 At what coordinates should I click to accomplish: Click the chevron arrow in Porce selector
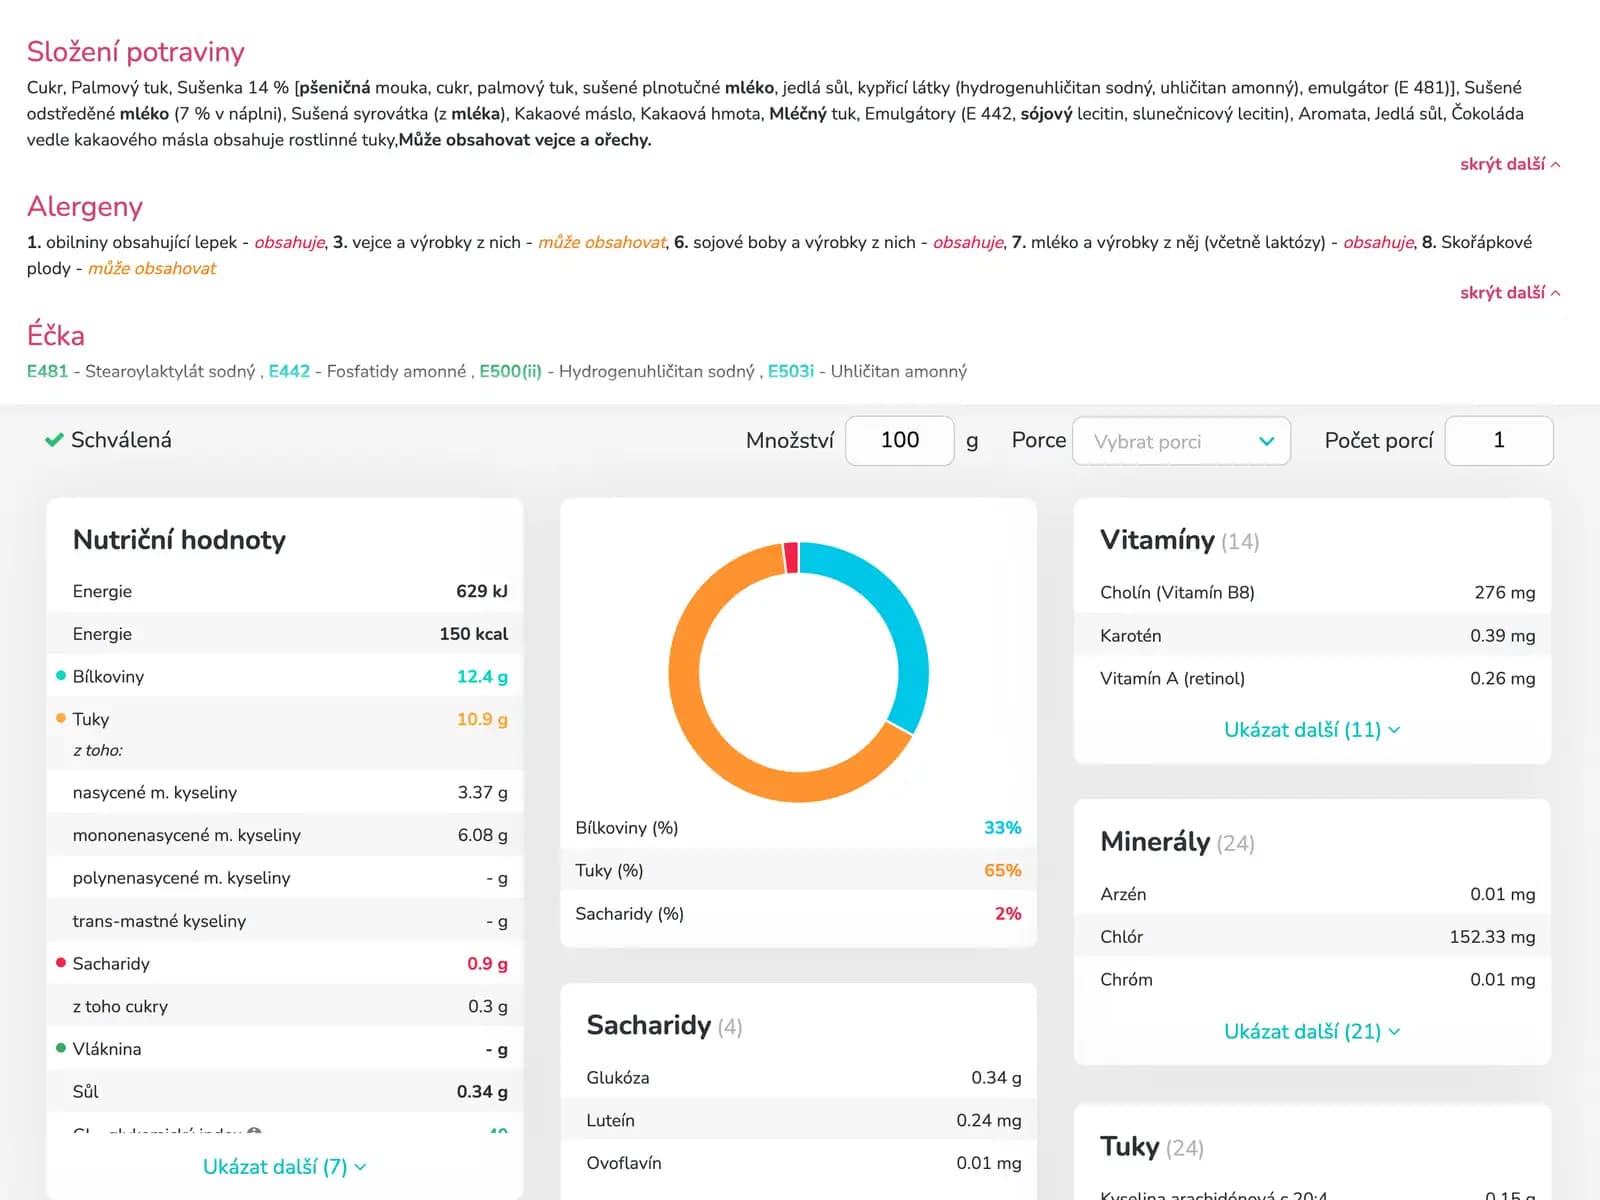[1266, 442]
